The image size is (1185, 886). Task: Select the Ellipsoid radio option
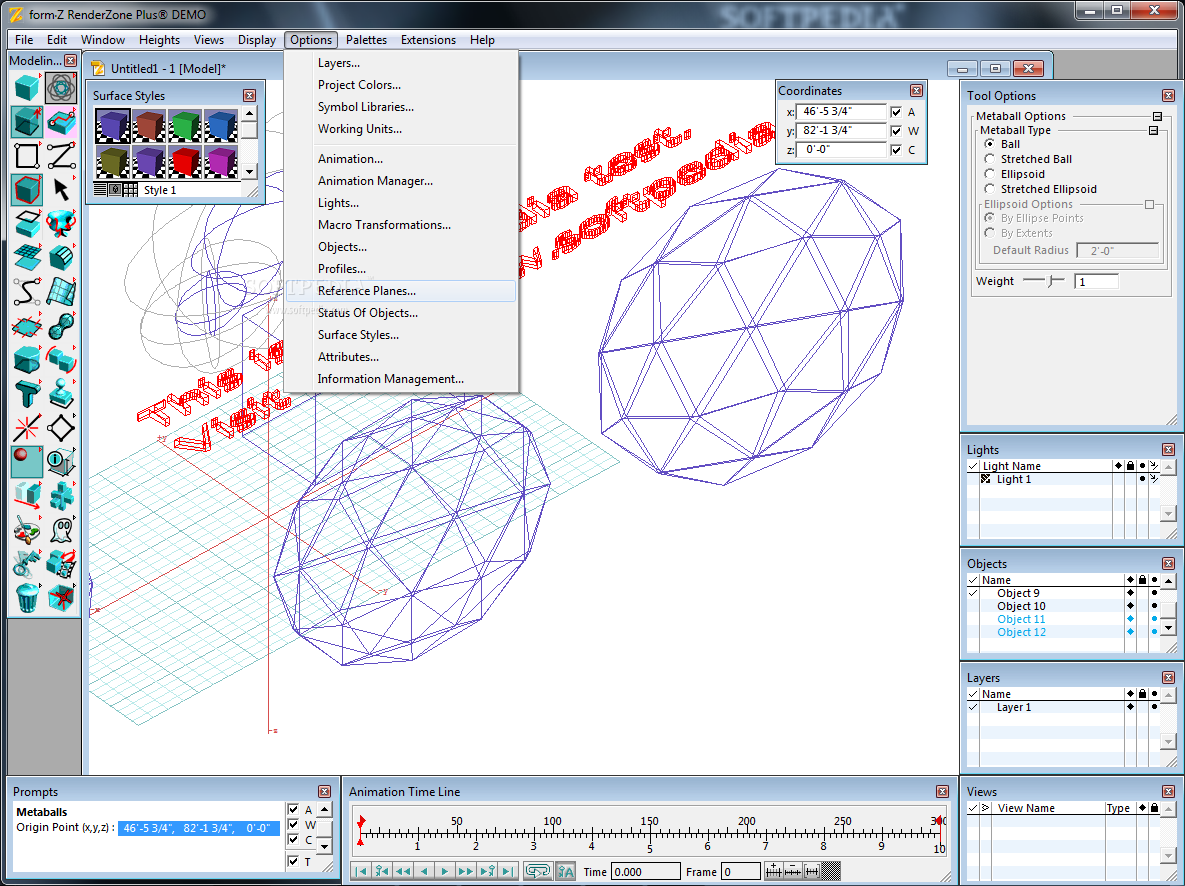pyautogui.click(x=989, y=174)
